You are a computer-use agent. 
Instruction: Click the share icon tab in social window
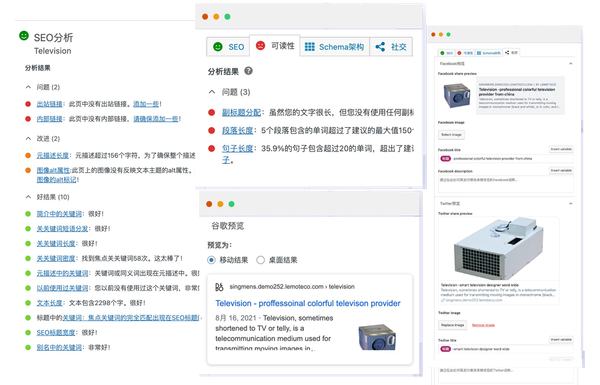click(511, 52)
